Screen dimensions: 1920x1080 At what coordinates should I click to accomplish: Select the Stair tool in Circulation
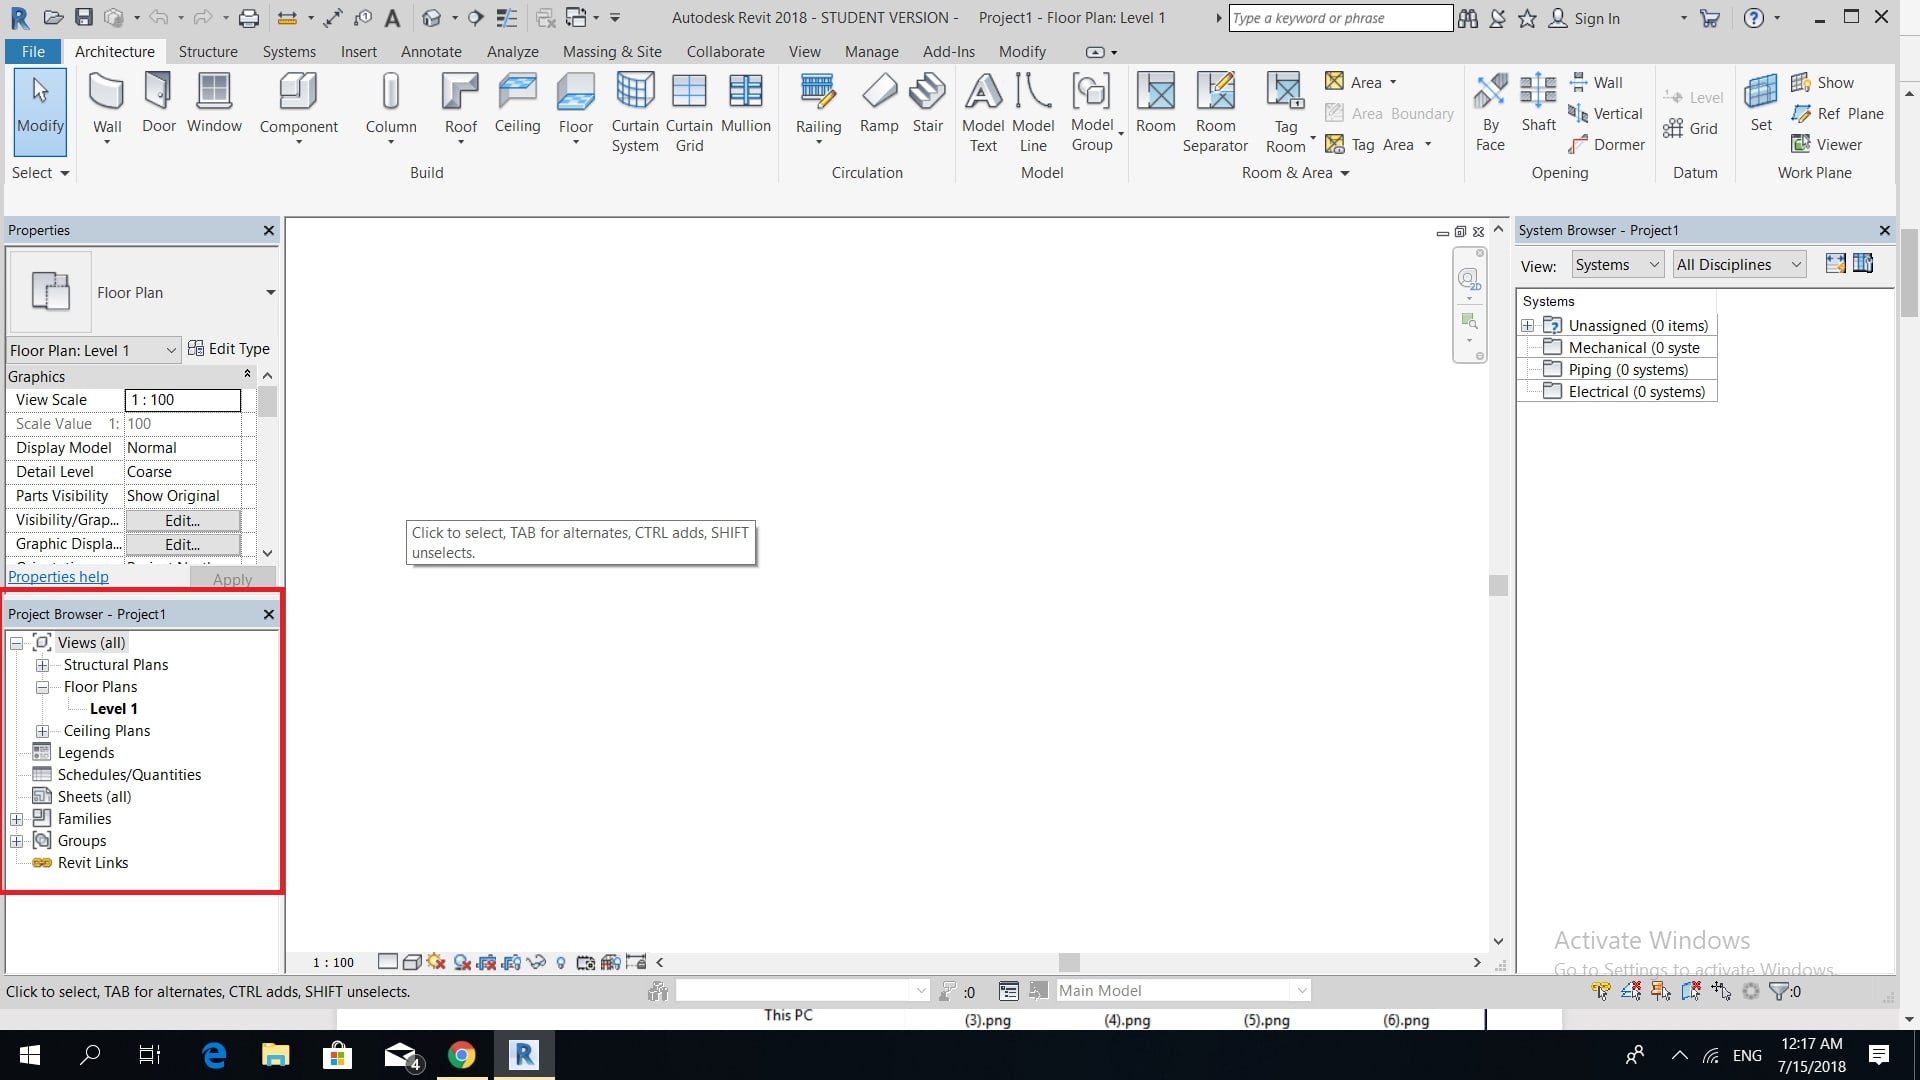(927, 105)
